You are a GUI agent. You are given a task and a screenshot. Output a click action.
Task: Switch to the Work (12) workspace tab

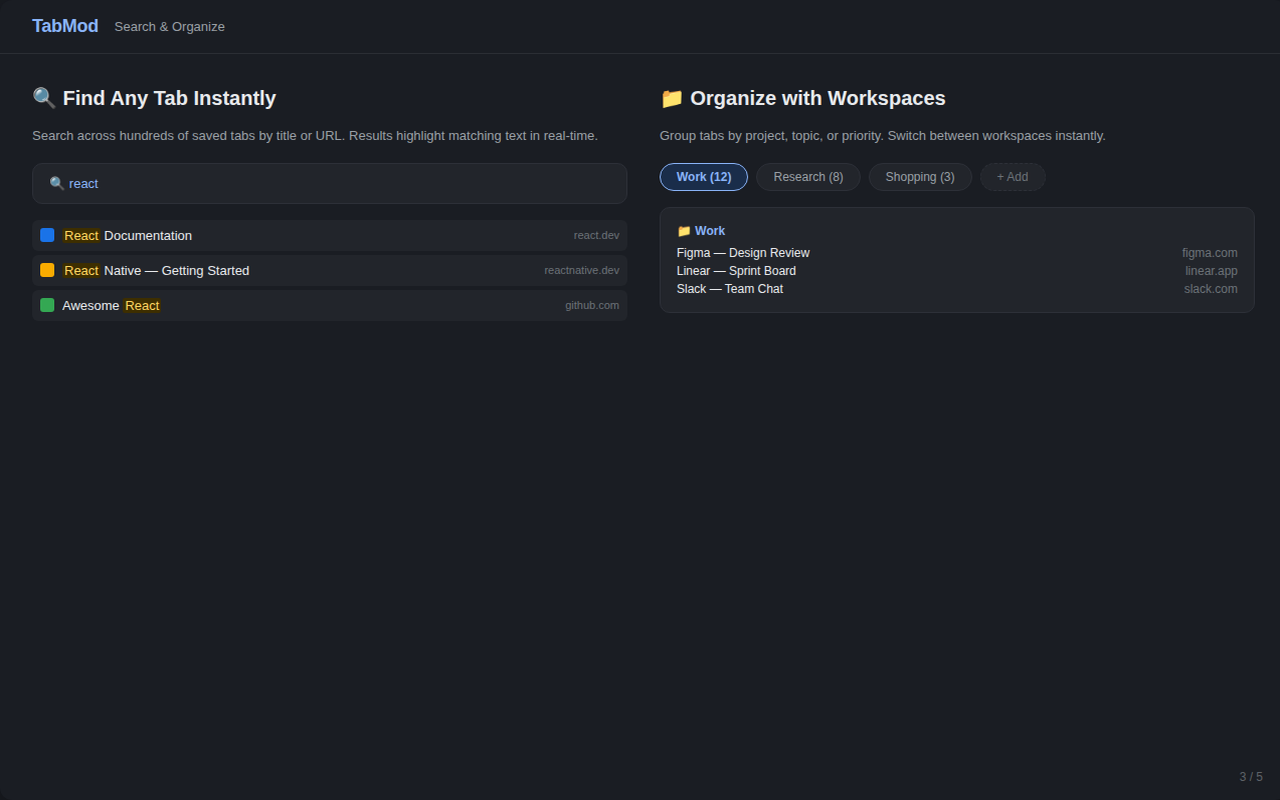(x=704, y=177)
